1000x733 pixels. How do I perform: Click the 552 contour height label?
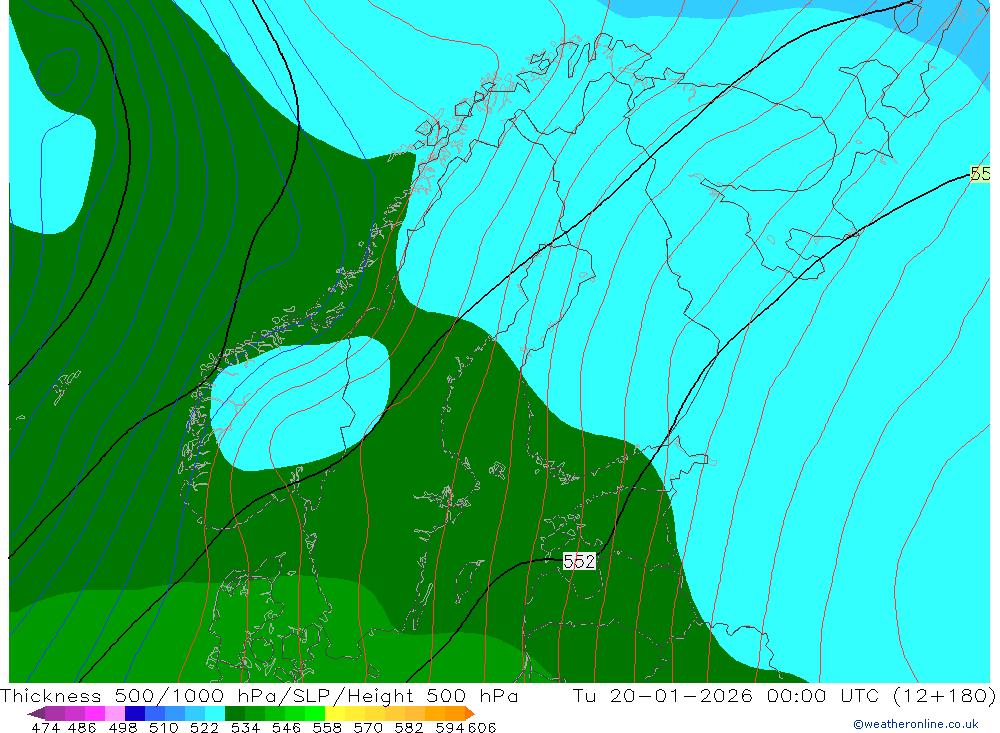tap(579, 561)
